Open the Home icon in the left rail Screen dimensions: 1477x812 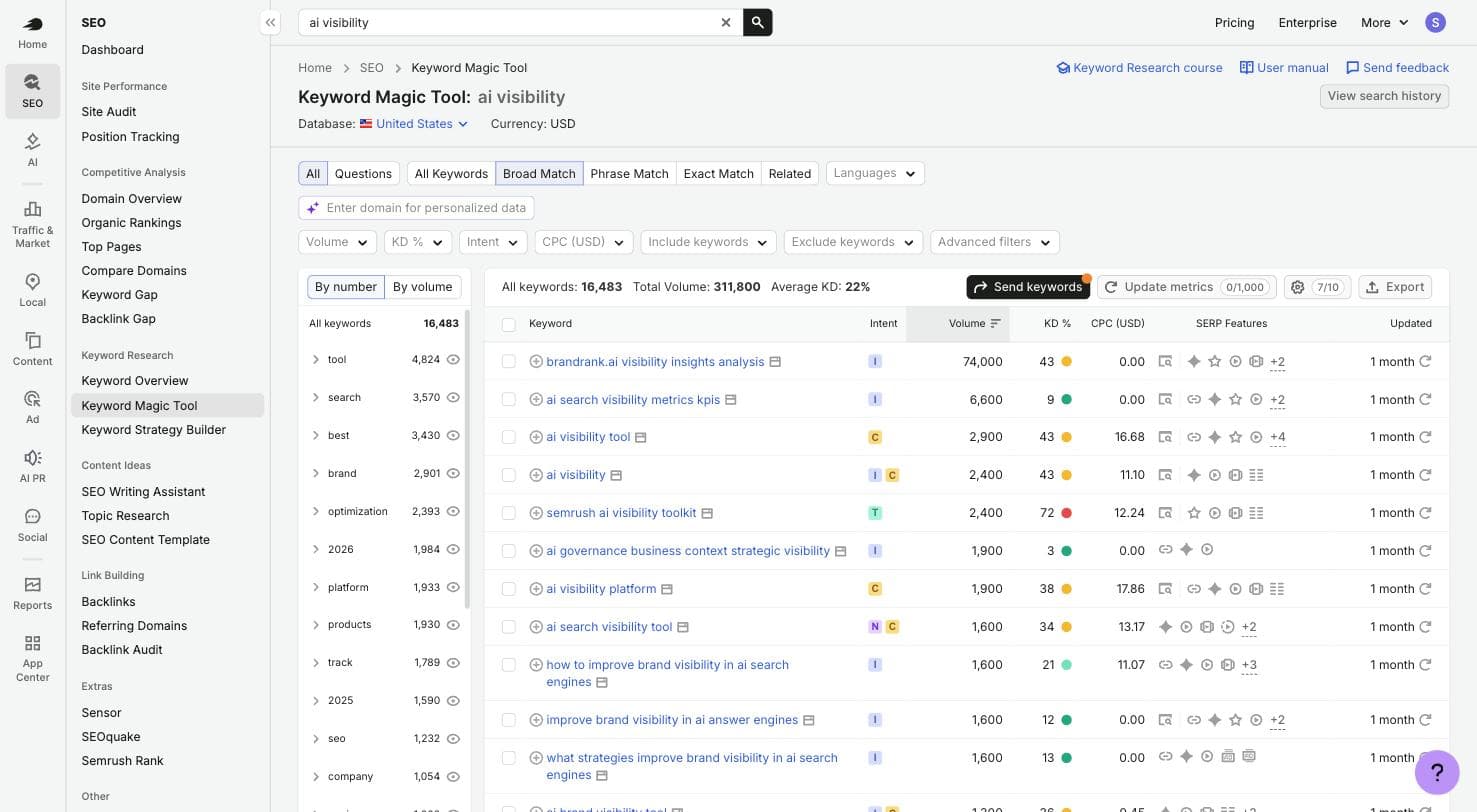tap(32, 32)
